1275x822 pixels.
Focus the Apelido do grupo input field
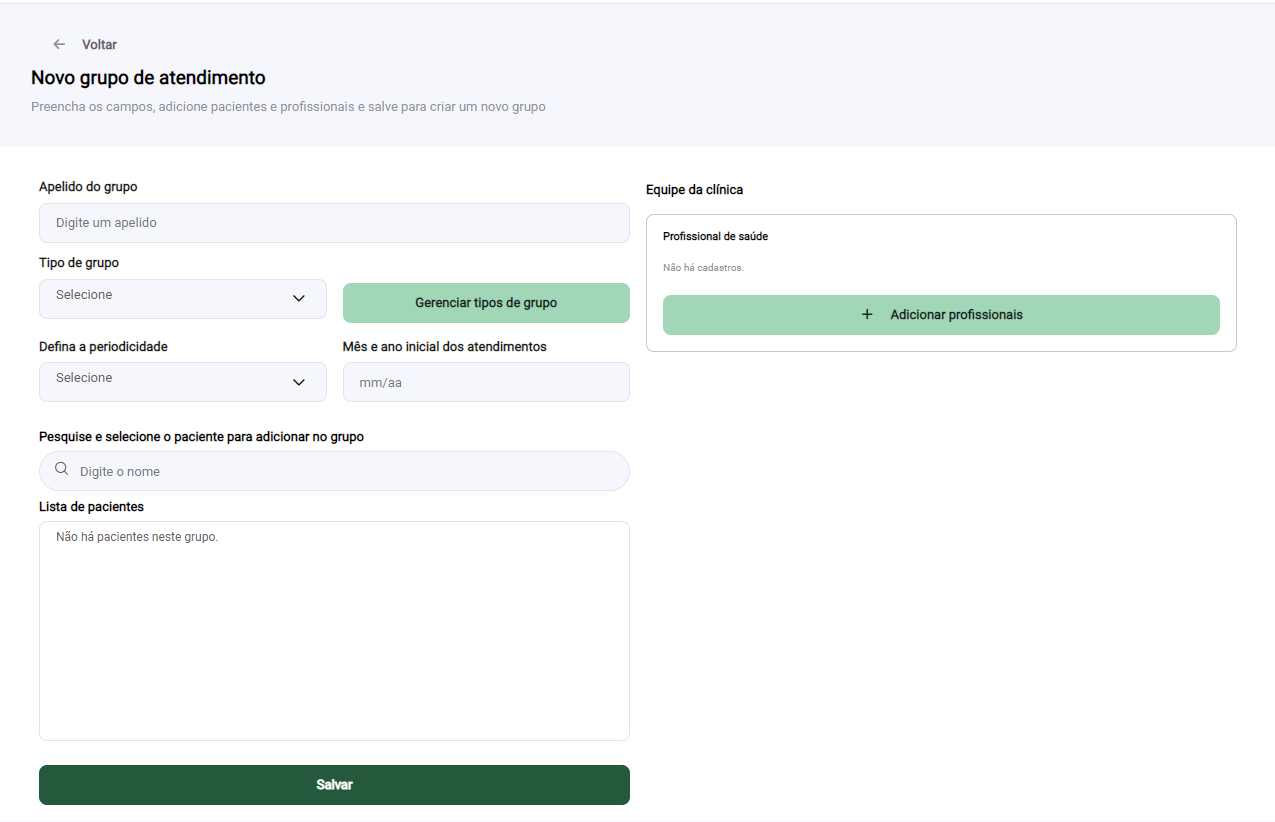(334, 223)
